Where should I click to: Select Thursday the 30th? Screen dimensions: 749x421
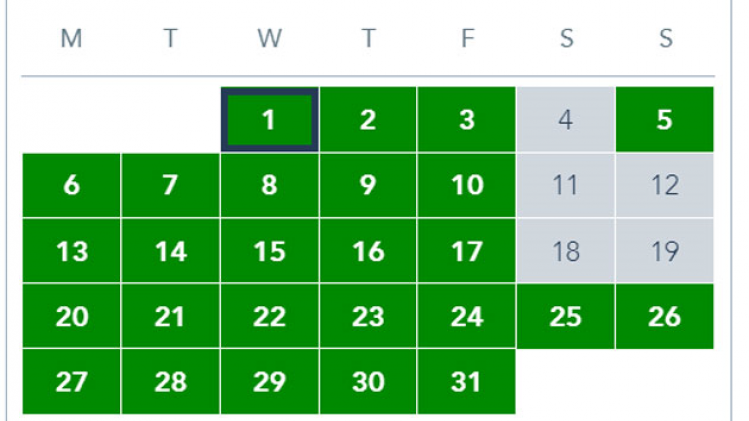pos(368,382)
